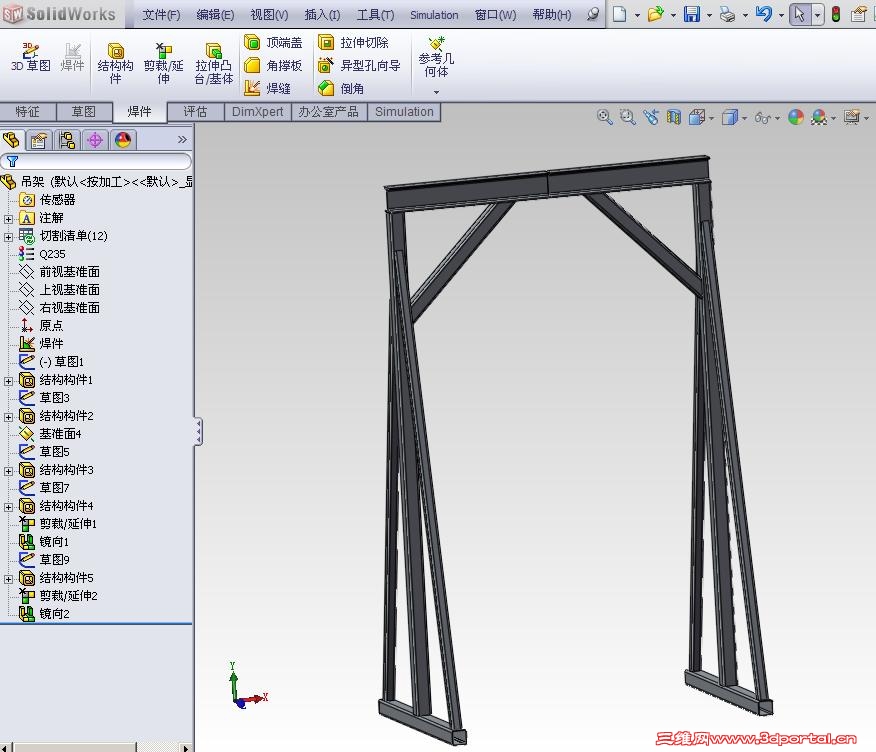This screenshot has width=876, height=752.
Task: Click the Print icon
Action: click(727, 14)
